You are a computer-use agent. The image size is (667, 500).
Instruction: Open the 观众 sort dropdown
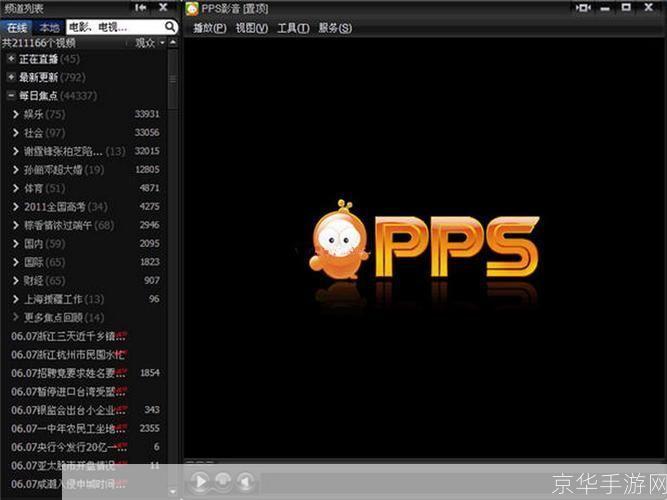[x=149, y=43]
